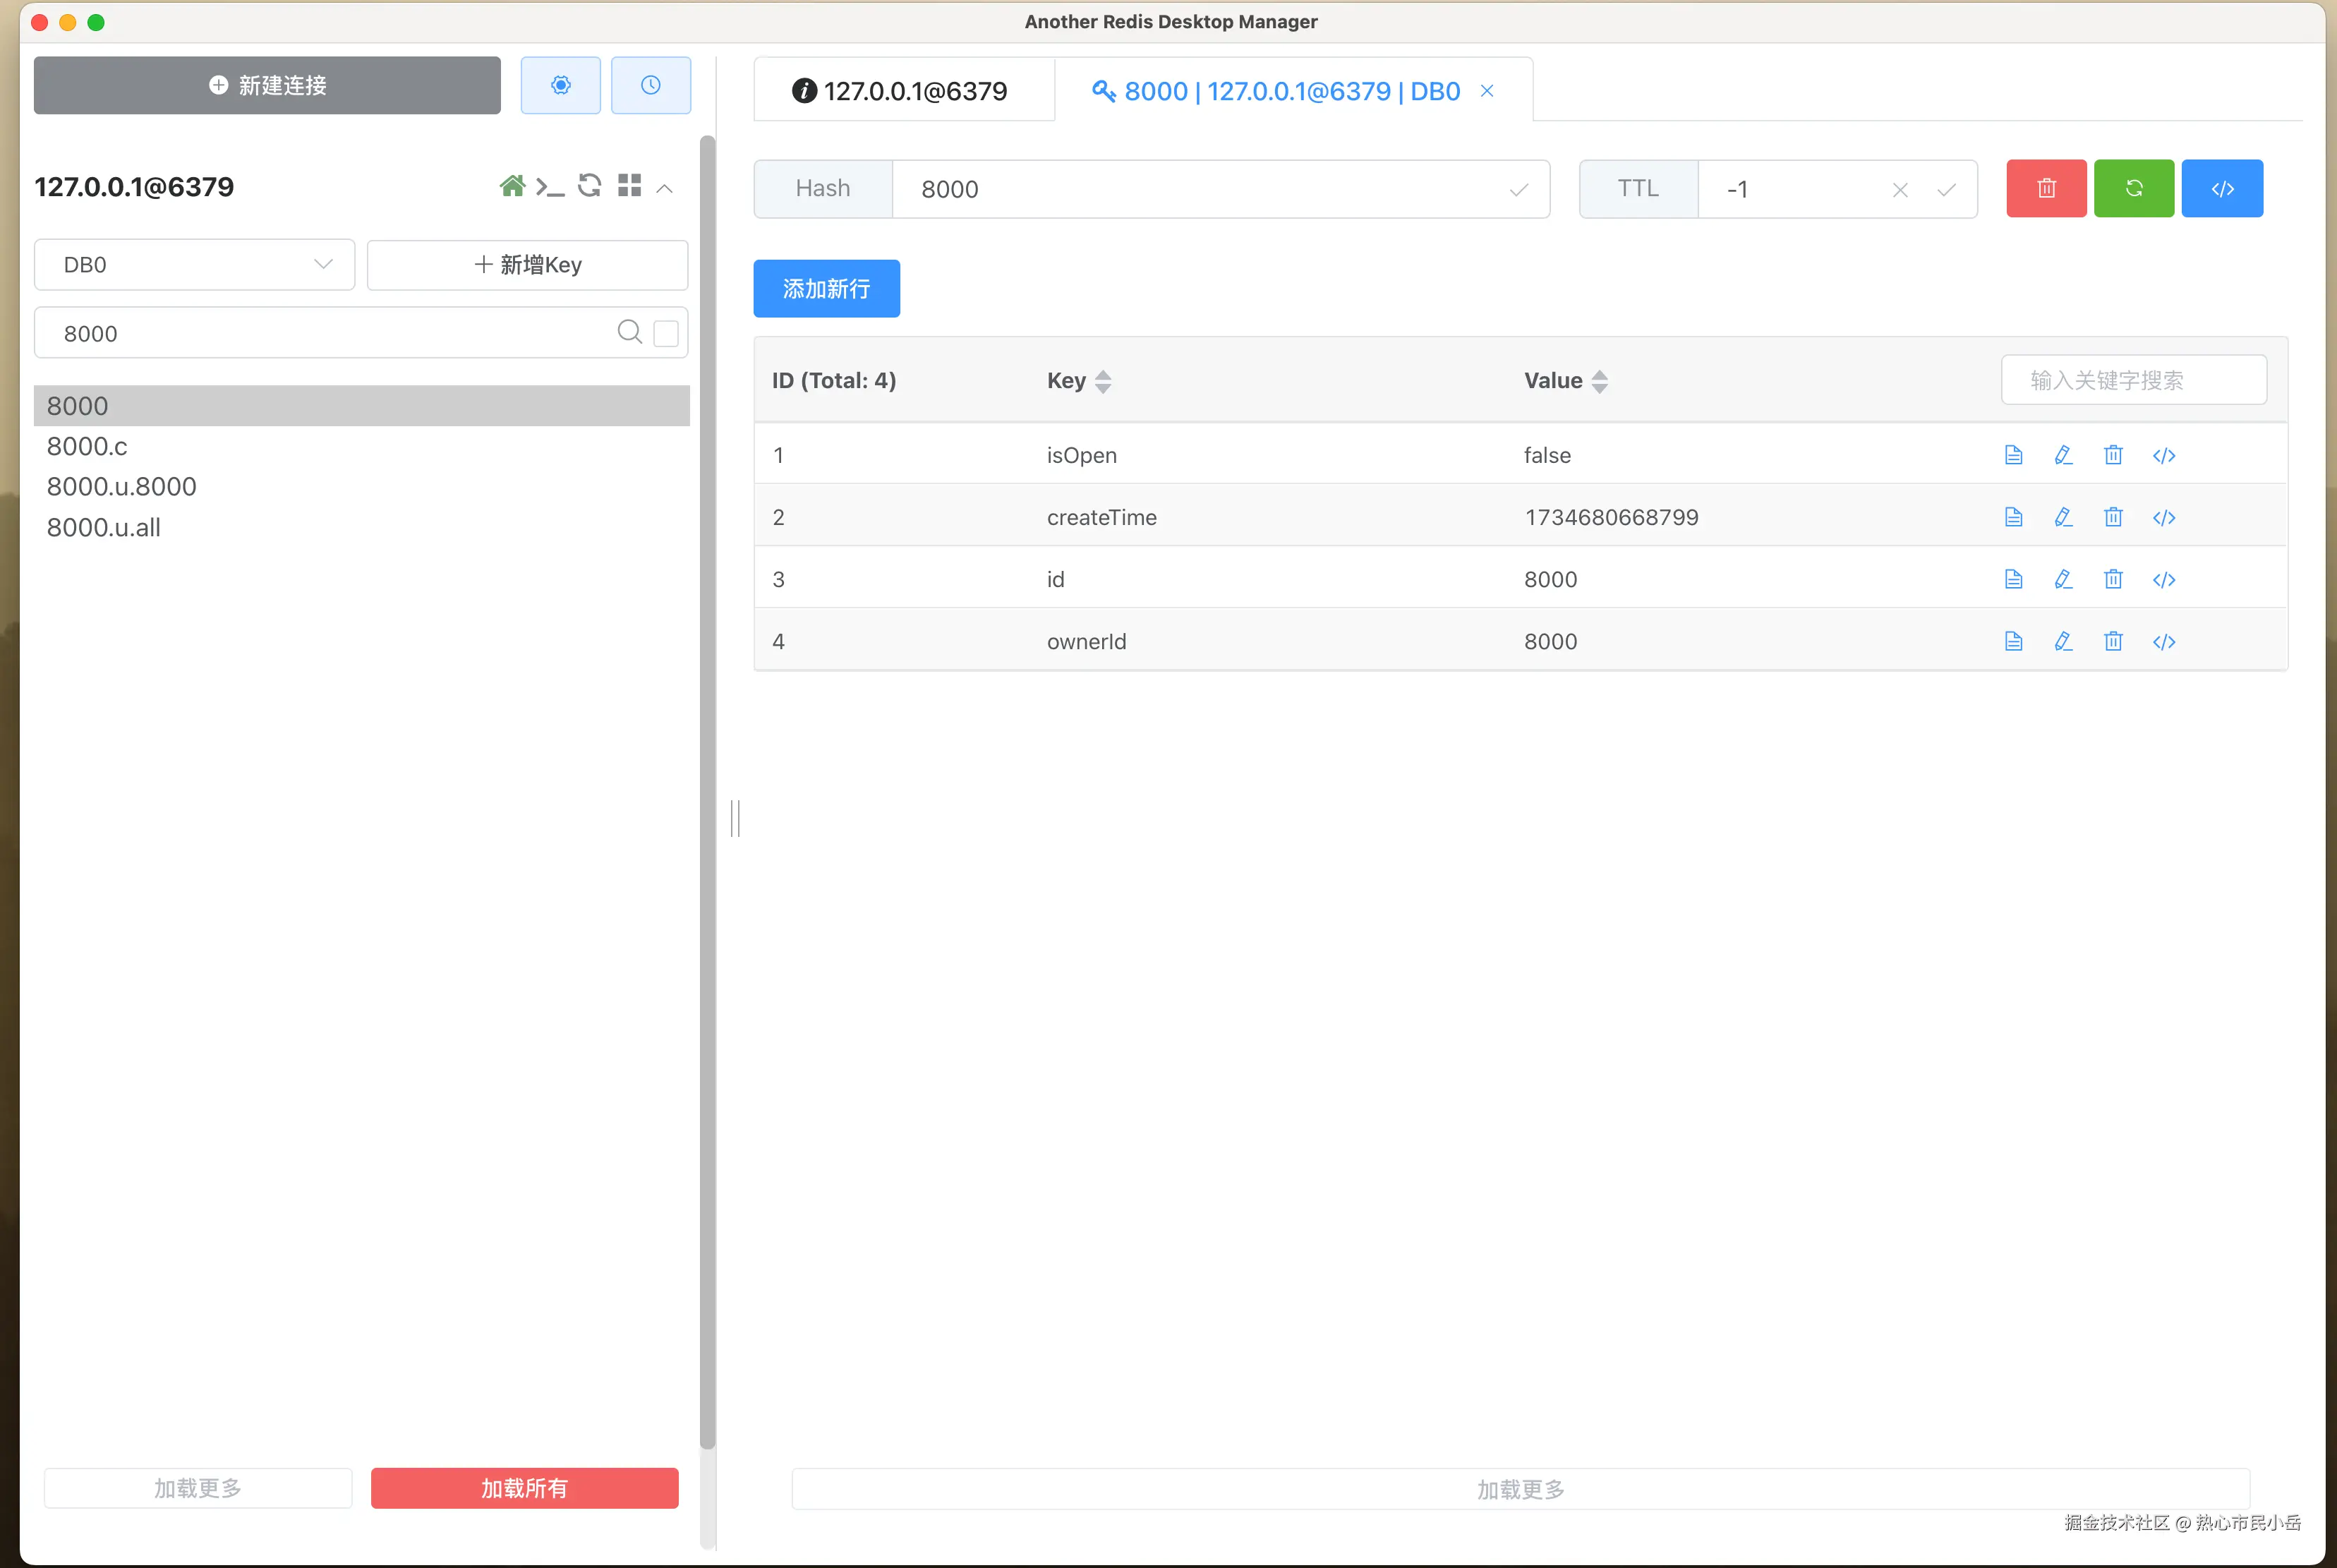Collapse the 127.0.0.1@6379 connection
The width and height of the screenshot is (2337, 1568).
click(665, 188)
